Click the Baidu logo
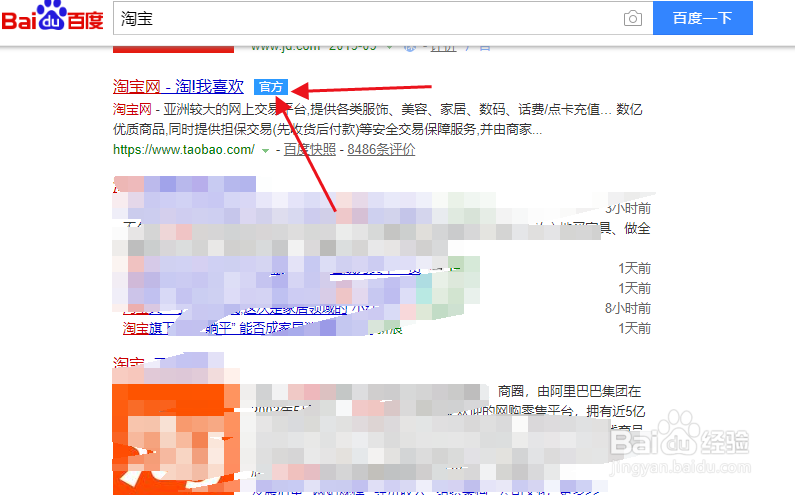Image resolution: width=795 pixels, height=495 pixels. pos(52,17)
